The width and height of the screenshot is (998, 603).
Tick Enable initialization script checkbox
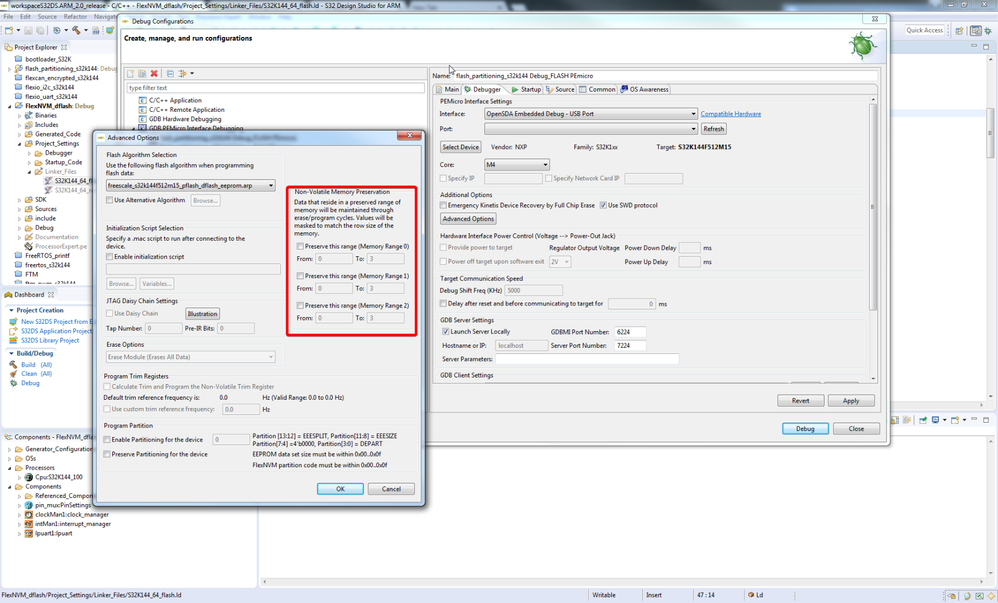click(x=109, y=257)
